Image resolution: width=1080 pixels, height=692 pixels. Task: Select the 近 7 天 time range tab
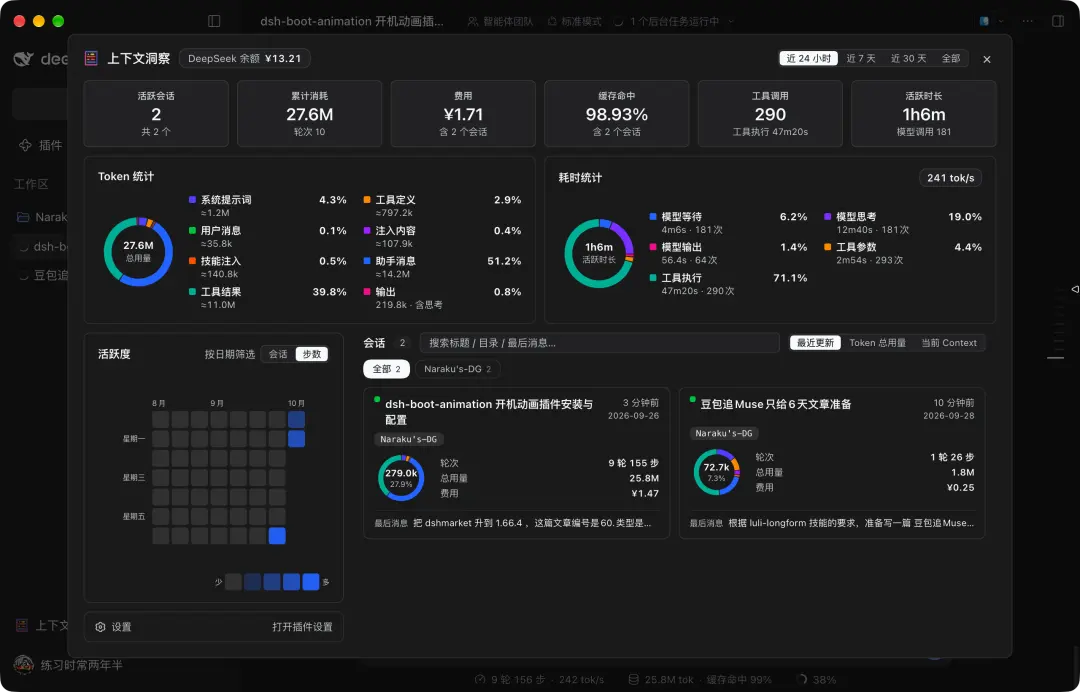pyautogui.click(x=861, y=59)
